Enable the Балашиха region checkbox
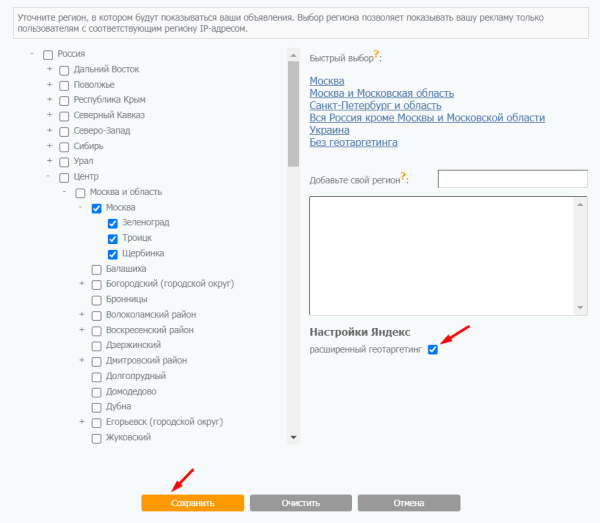The width and height of the screenshot is (600, 523). pyautogui.click(x=97, y=269)
